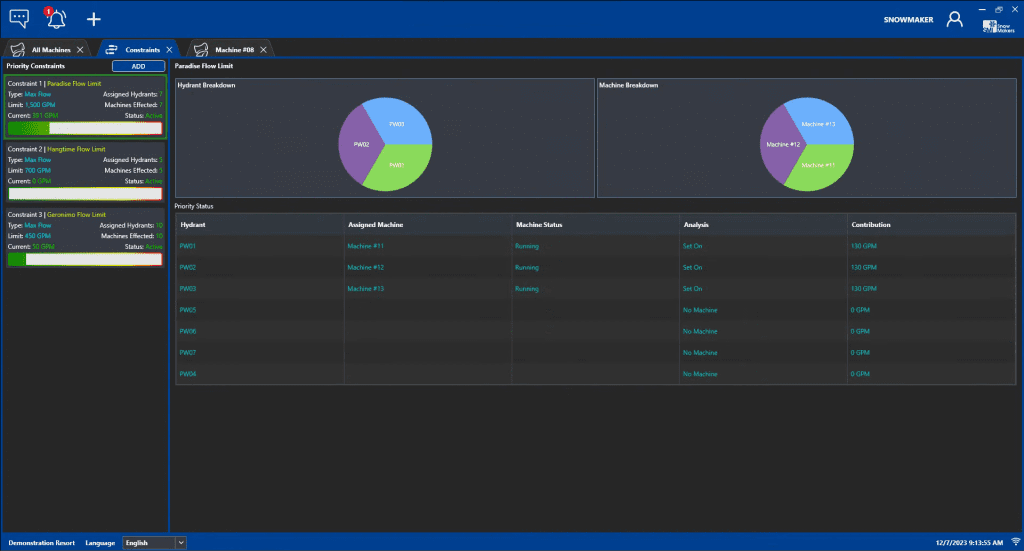Open the alarm bell notifications
1024x551 pixels.
(56, 18)
